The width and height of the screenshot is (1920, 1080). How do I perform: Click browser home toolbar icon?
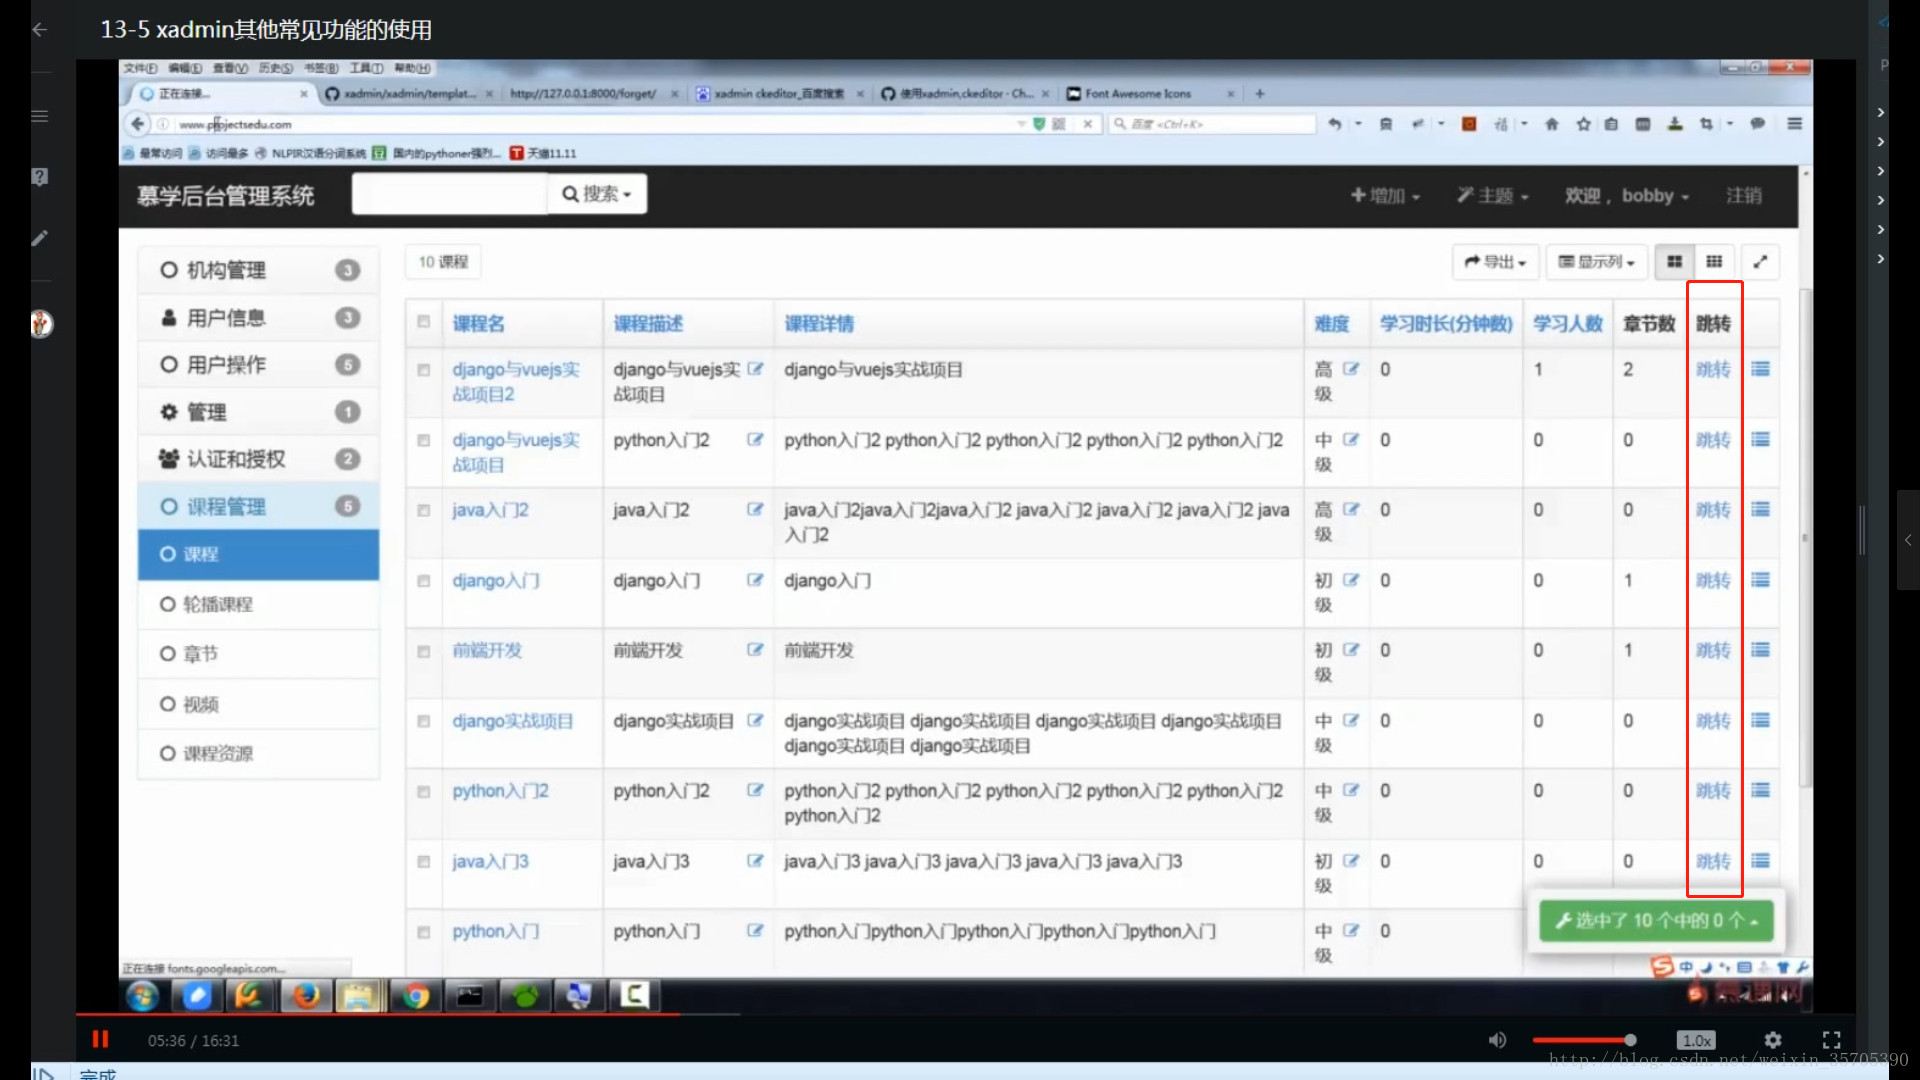[1552, 124]
